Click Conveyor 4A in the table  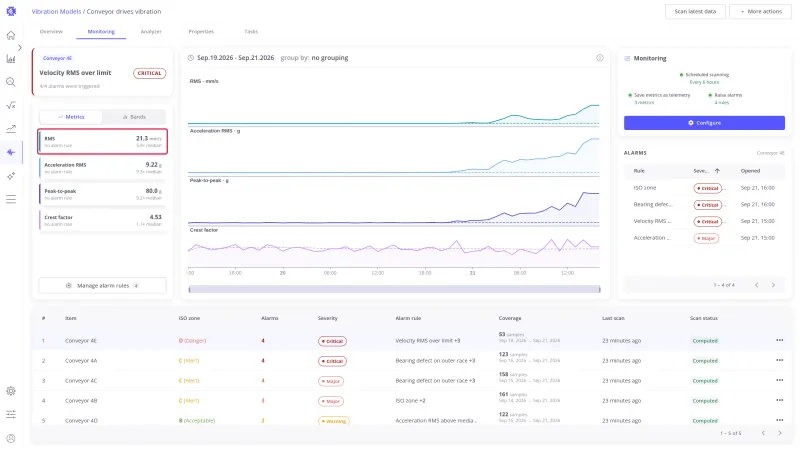point(81,360)
